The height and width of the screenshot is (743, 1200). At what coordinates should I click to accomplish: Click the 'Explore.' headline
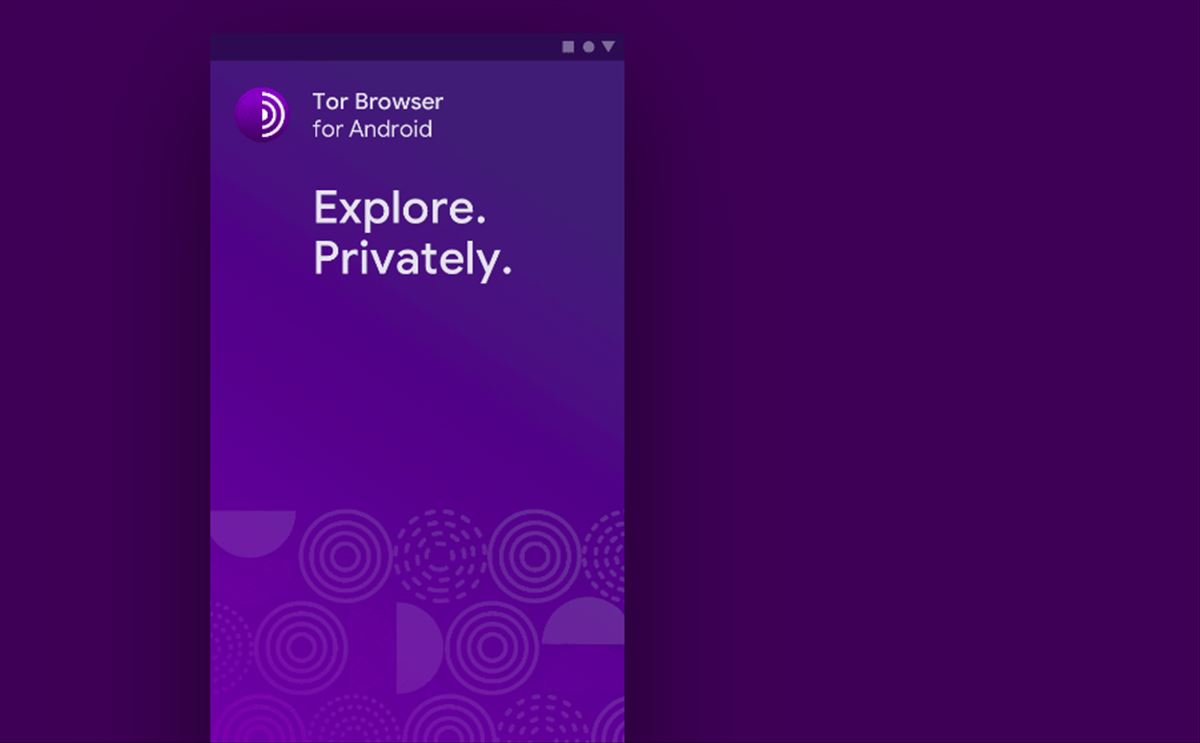(400, 209)
